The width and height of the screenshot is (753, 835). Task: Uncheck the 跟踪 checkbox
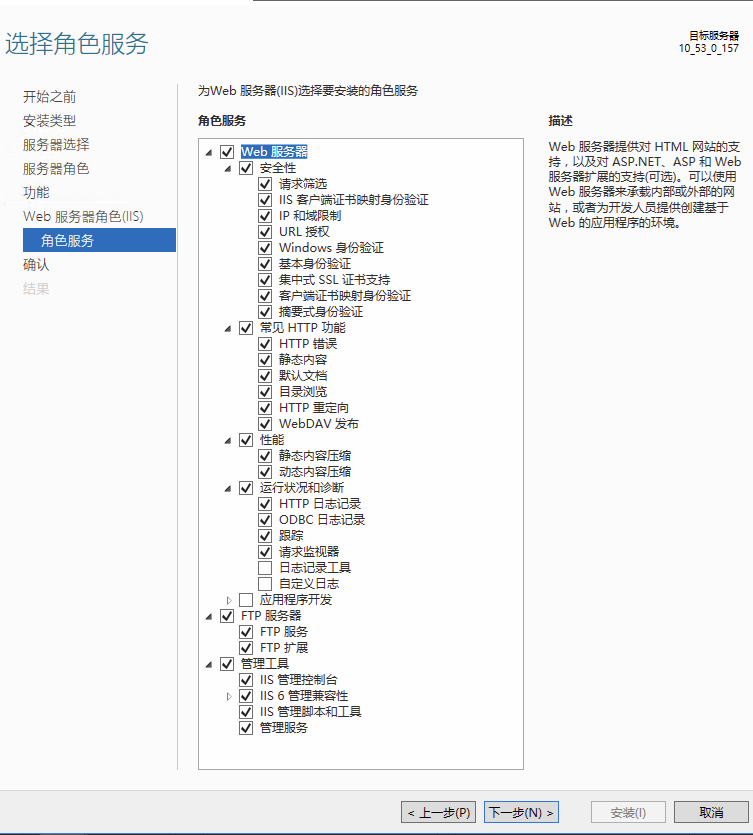coord(265,536)
